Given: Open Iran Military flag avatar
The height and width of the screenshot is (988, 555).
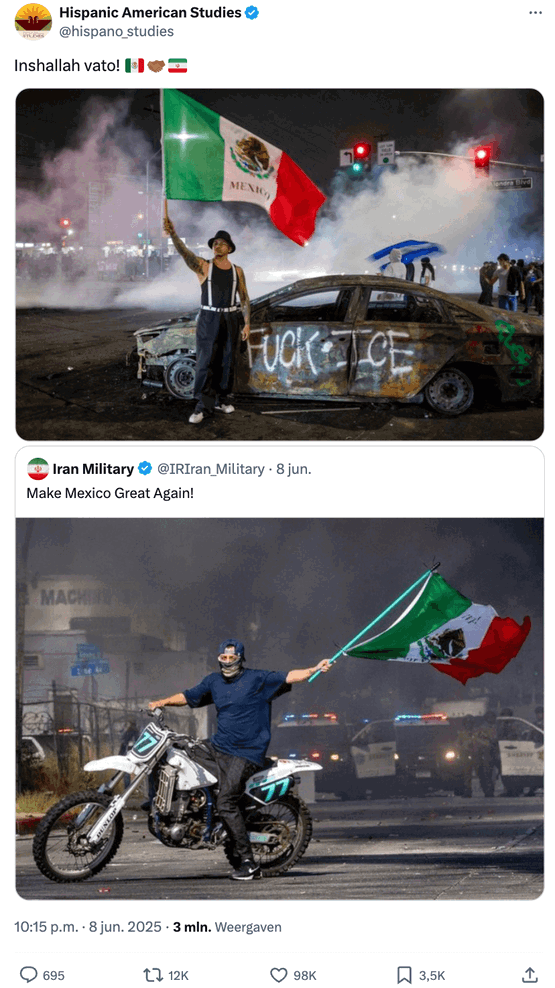Looking at the screenshot, I should pos(38,469).
